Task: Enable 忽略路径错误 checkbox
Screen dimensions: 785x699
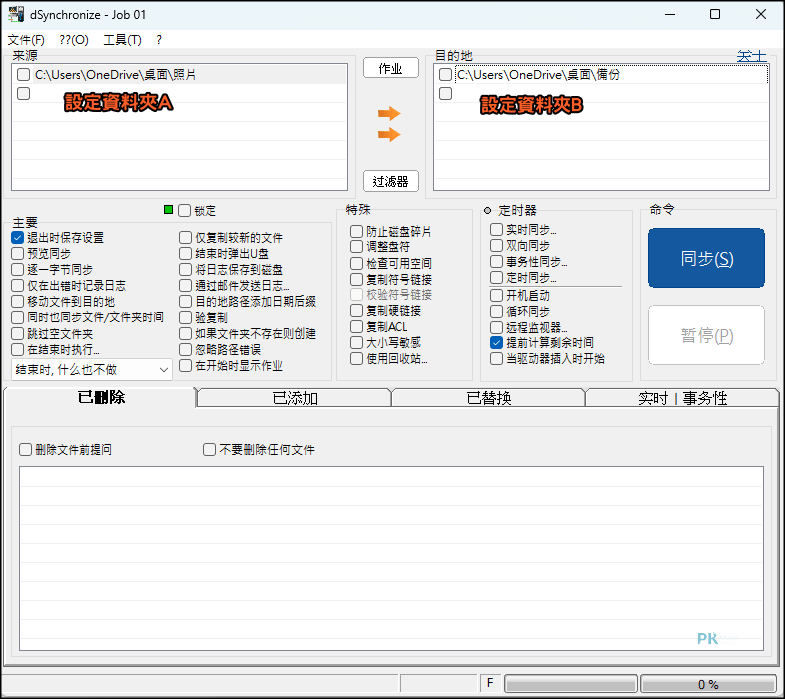Action: tap(186, 350)
